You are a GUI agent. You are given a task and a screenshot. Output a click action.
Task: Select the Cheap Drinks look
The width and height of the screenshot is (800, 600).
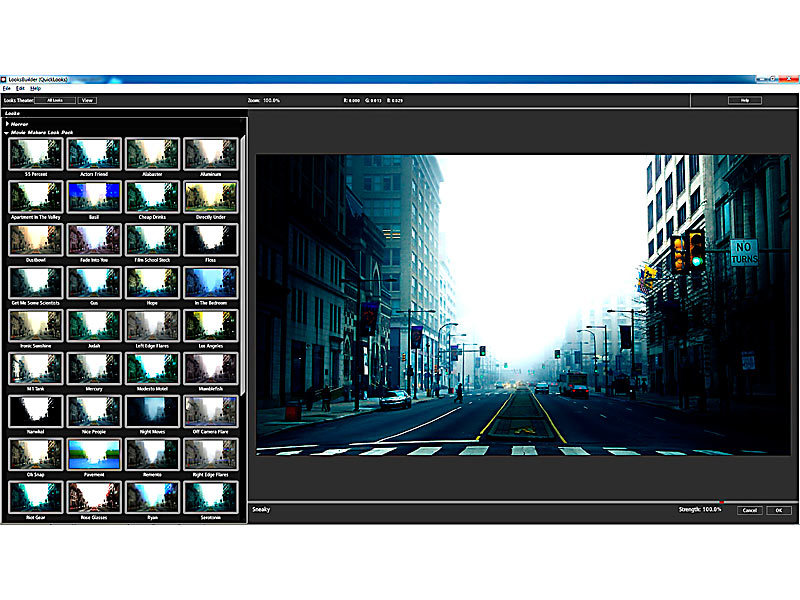pyautogui.click(x=152, y=197)
